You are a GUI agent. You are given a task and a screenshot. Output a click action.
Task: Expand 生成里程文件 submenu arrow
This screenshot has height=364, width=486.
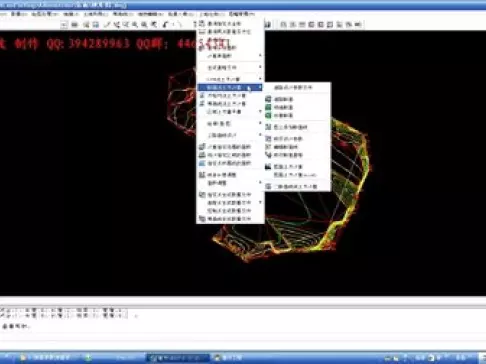coord(260,67)
